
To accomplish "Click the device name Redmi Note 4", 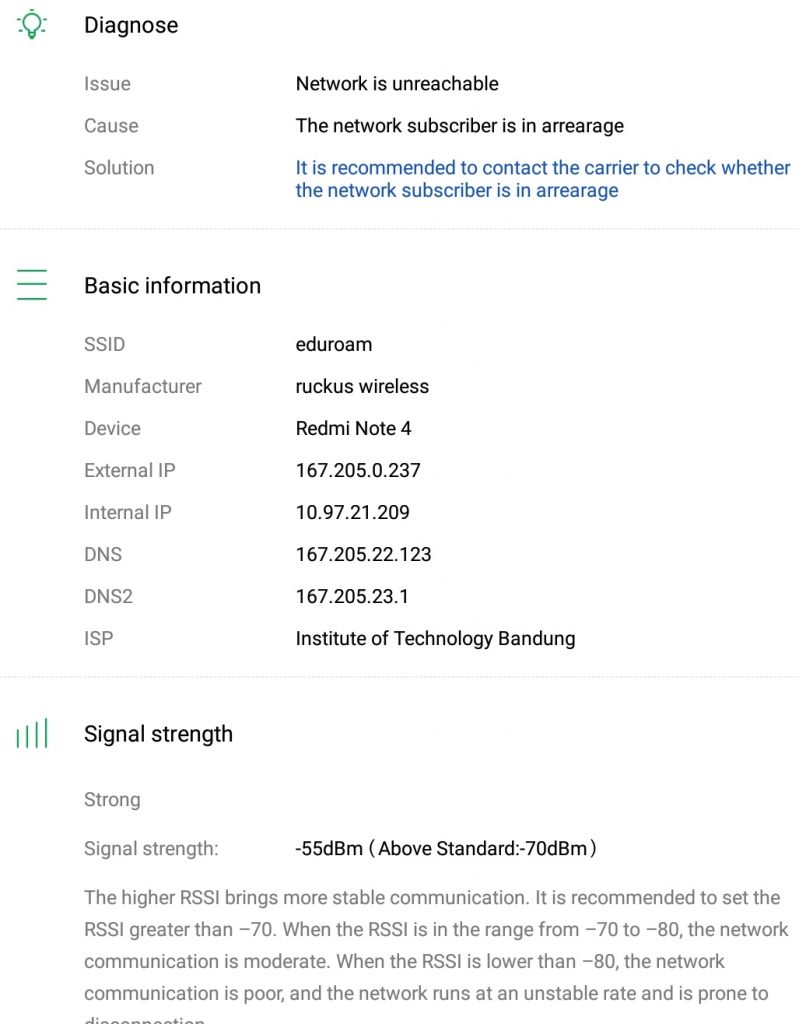I will pyautogui.click(x=353, y=428).
